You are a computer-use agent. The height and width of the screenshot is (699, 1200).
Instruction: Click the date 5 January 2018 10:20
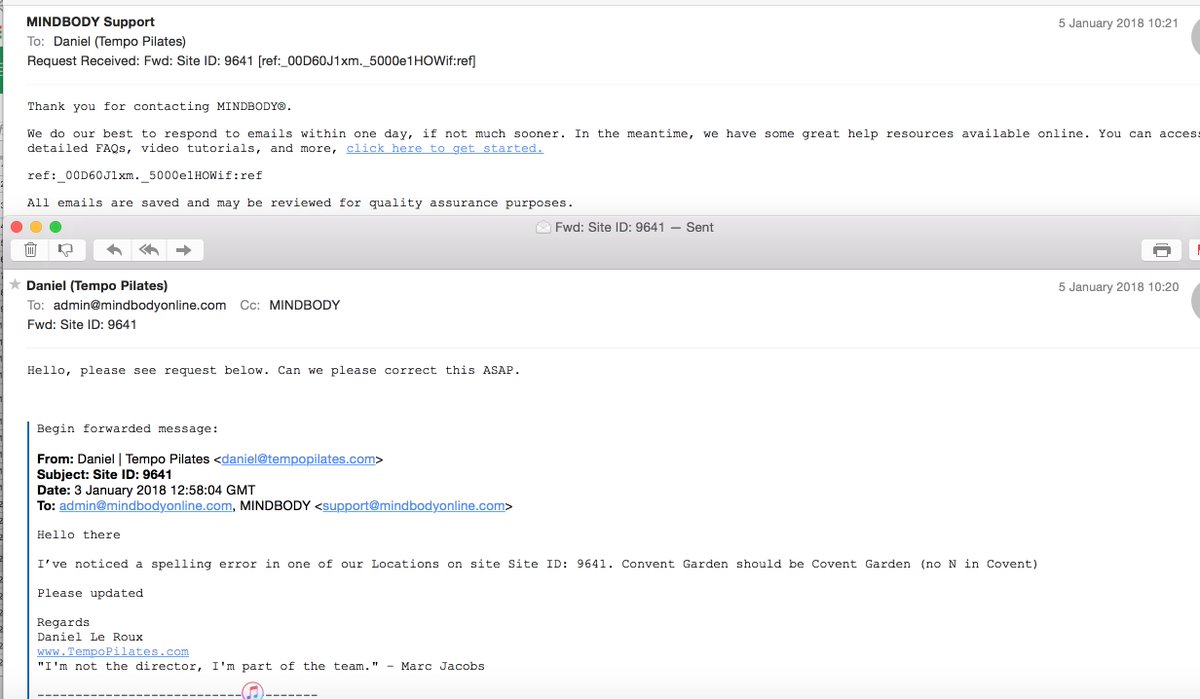[x=1118, y=287]
